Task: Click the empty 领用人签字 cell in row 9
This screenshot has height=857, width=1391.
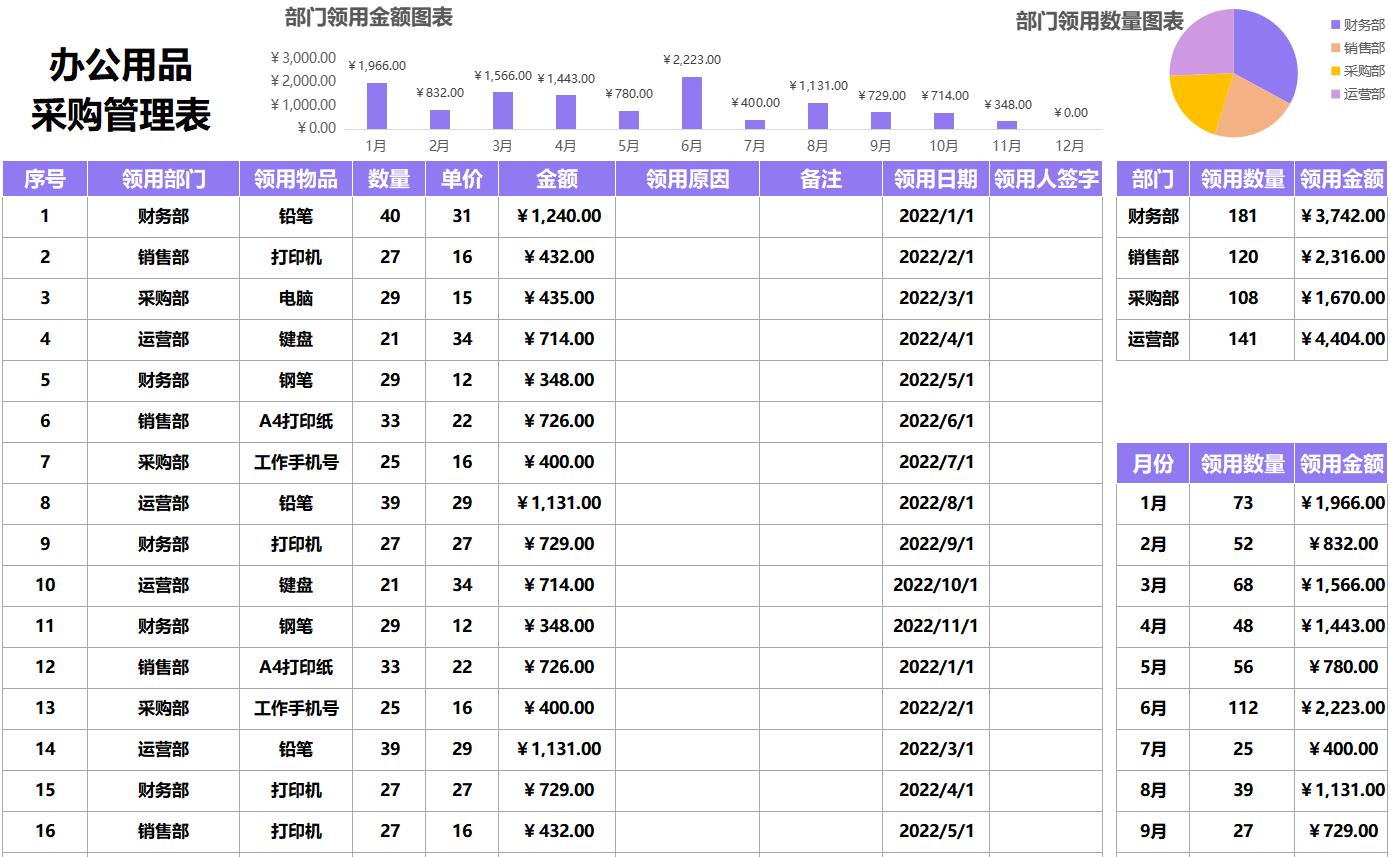Action: pyautogui.click(x=1046, y=544)
